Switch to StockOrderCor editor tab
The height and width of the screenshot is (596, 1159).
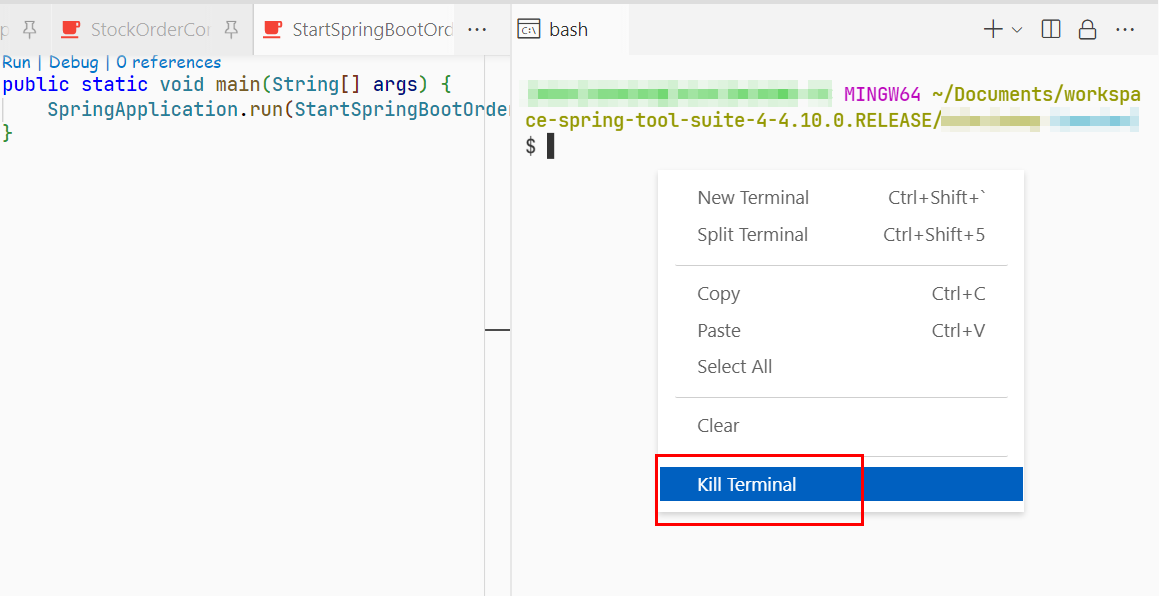coord(150,30)
